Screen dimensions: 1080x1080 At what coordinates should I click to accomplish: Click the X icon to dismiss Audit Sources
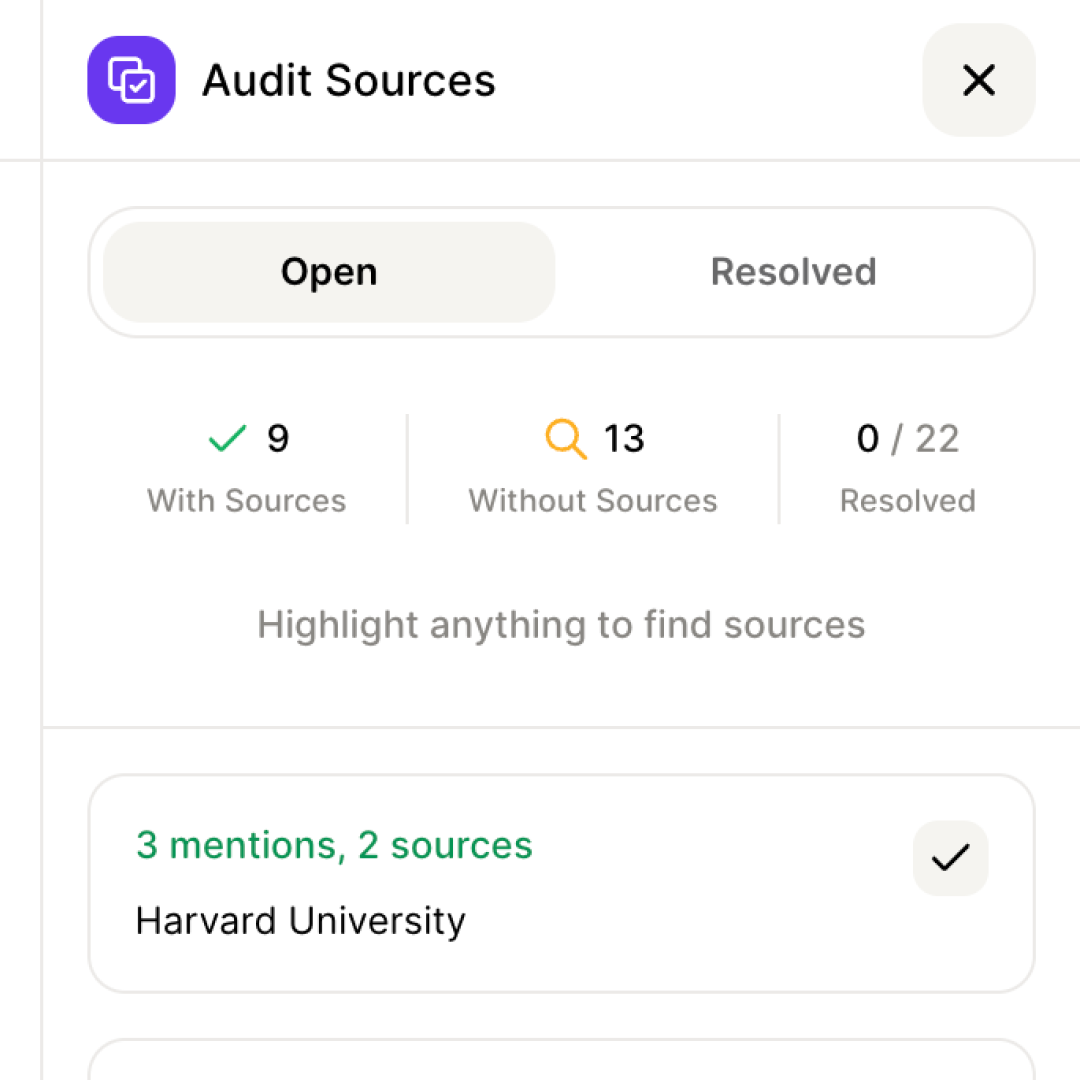tap(978, 81)
